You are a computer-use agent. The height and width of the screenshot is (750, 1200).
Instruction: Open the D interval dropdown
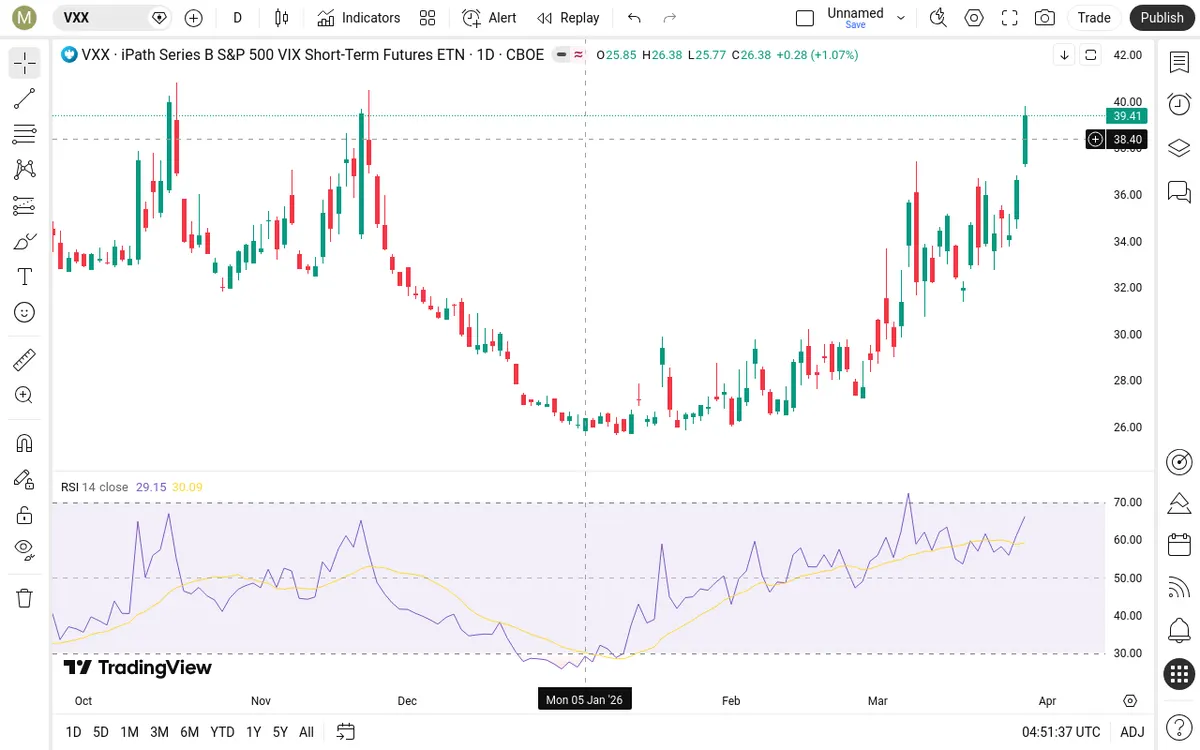tap(237, 17)
